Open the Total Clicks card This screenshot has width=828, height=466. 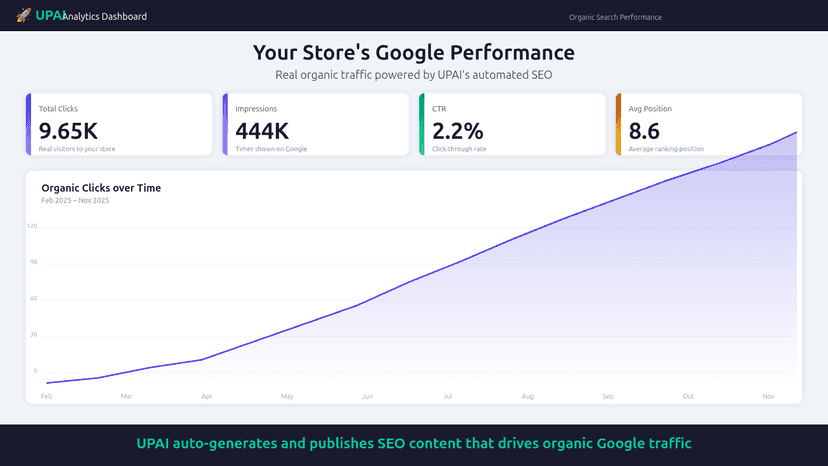(119, 125)
